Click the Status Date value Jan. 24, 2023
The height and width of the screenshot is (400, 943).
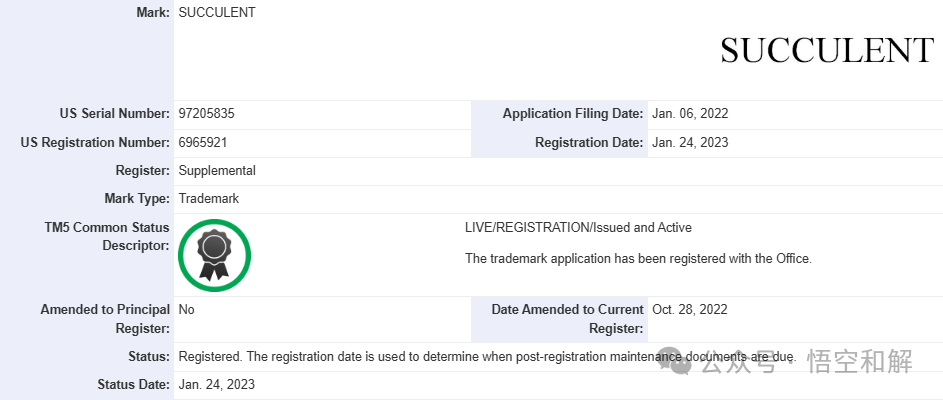tap(217, 384)
